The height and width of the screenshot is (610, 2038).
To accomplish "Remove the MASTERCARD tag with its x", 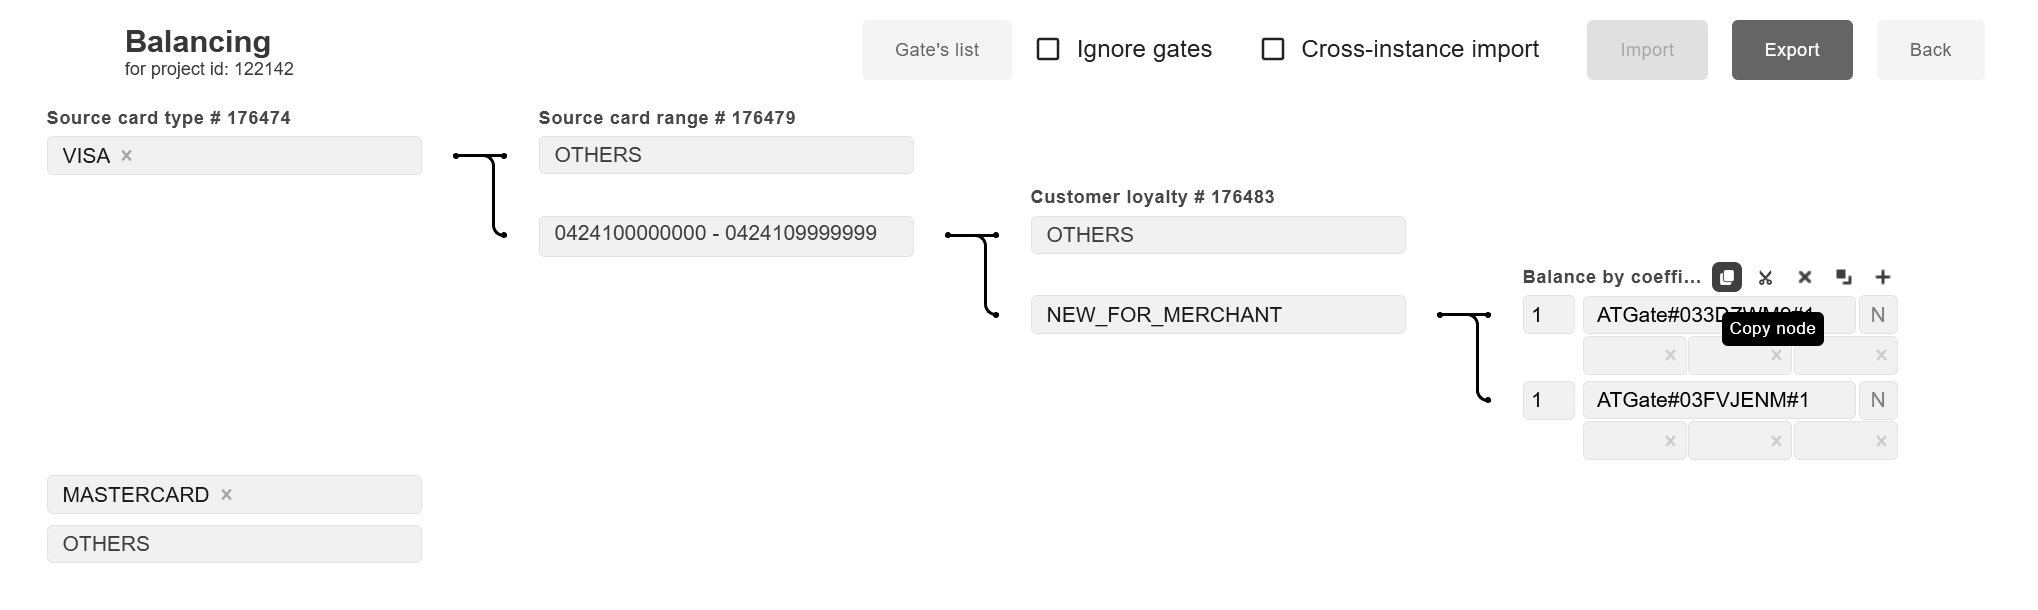I will 227,495.
